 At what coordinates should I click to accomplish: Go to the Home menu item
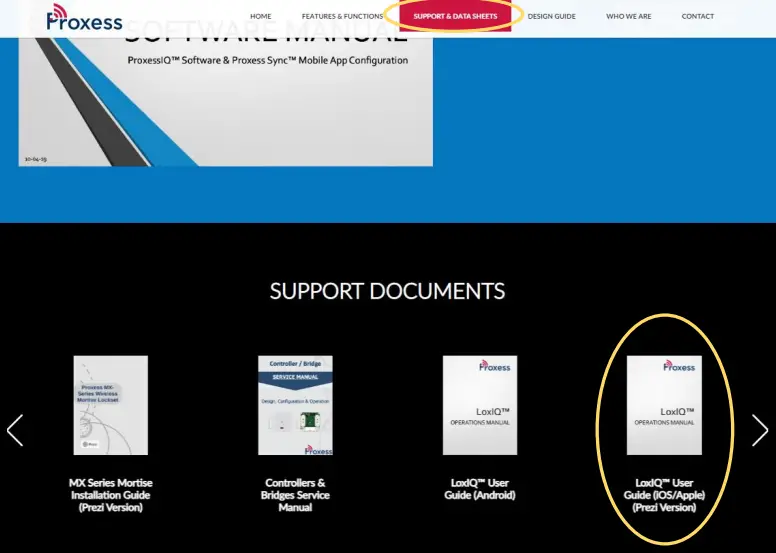click(260, 16)
